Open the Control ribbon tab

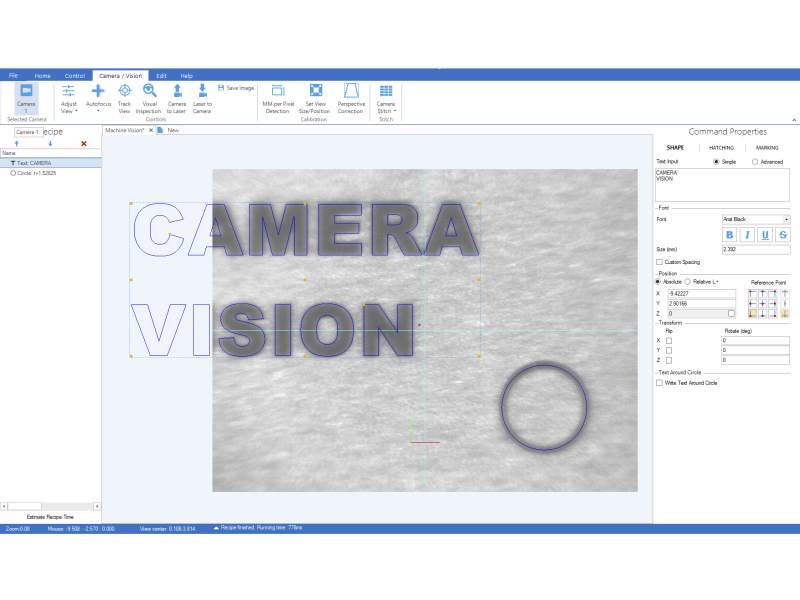[x=75, y=76]
